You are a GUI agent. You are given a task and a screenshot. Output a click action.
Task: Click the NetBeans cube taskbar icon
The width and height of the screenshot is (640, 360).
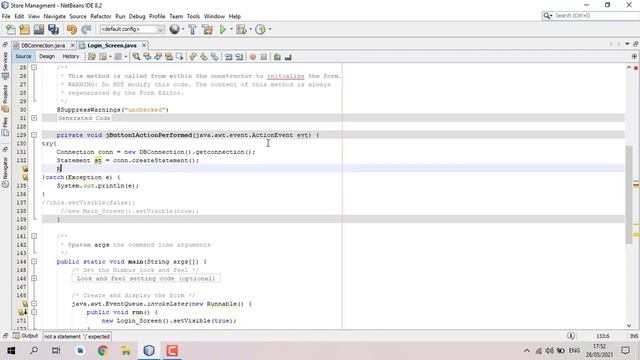149,351
